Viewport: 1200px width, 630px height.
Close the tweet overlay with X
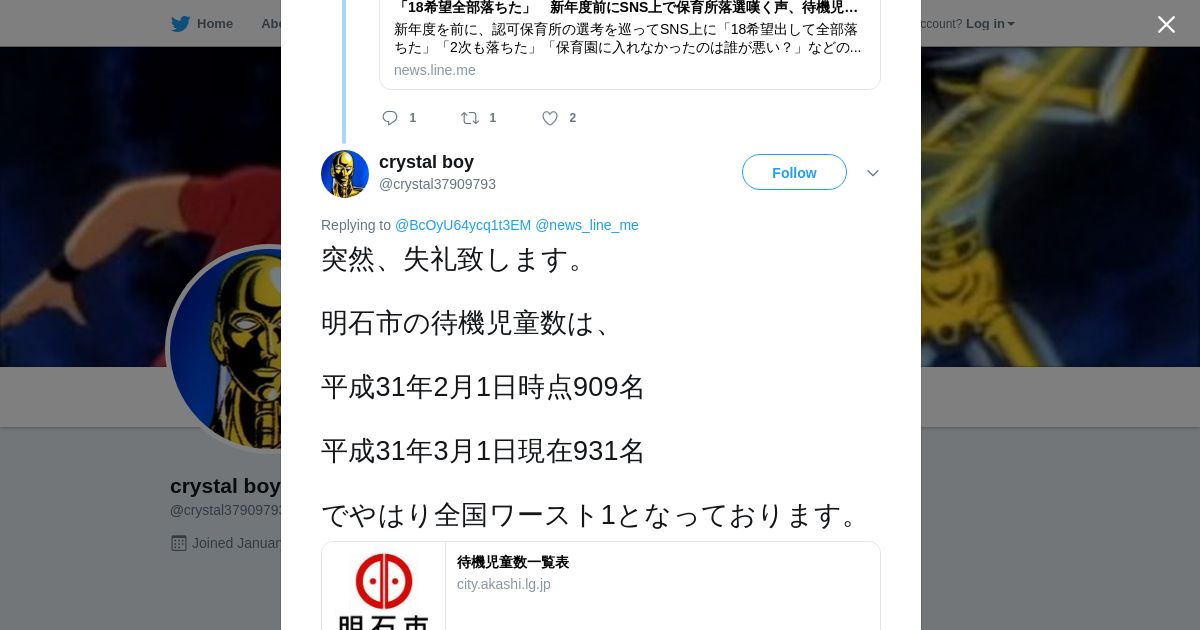point(1166,24)
